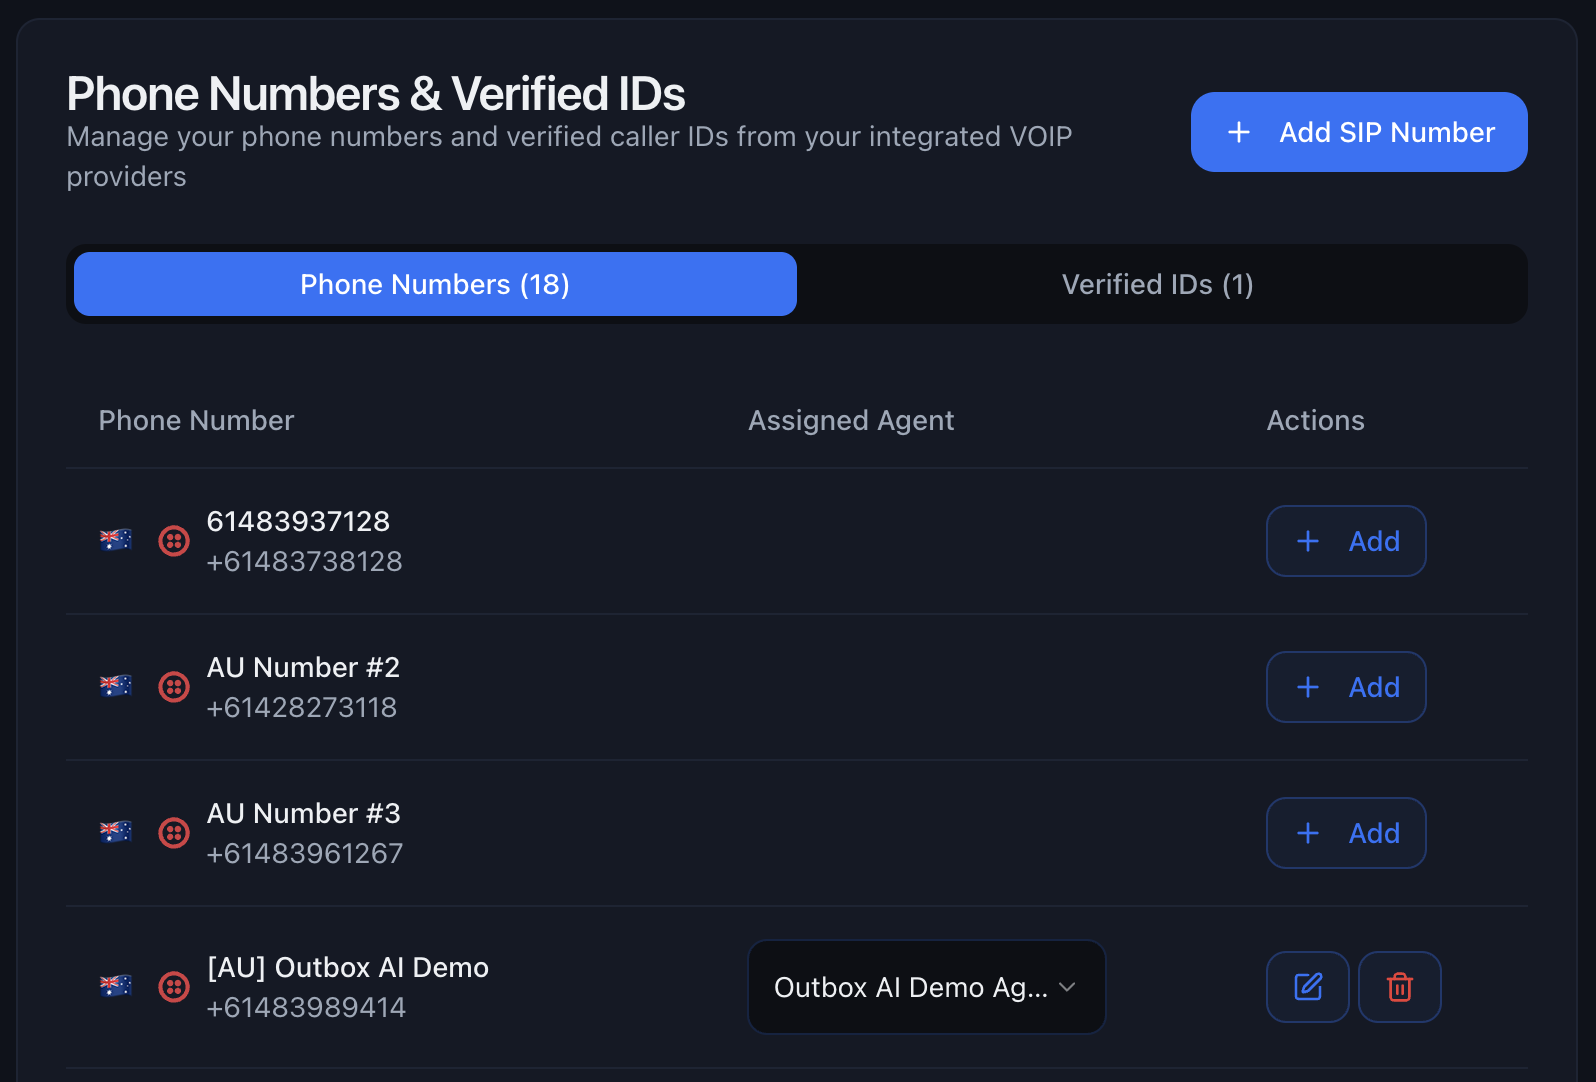Open the Outbox AI Demo Agent dropdown
1596x1082 pixels.
point(925,987)
